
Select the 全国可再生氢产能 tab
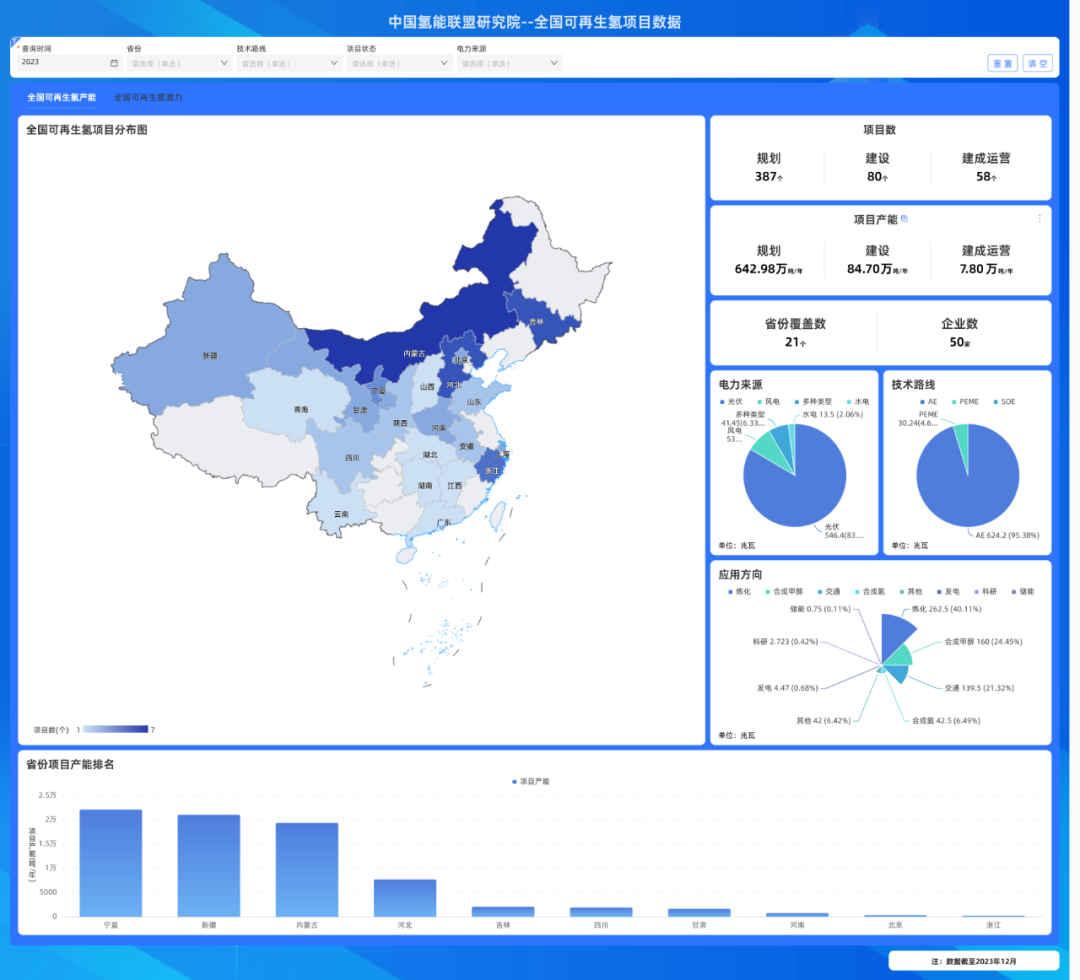point(62,98)
